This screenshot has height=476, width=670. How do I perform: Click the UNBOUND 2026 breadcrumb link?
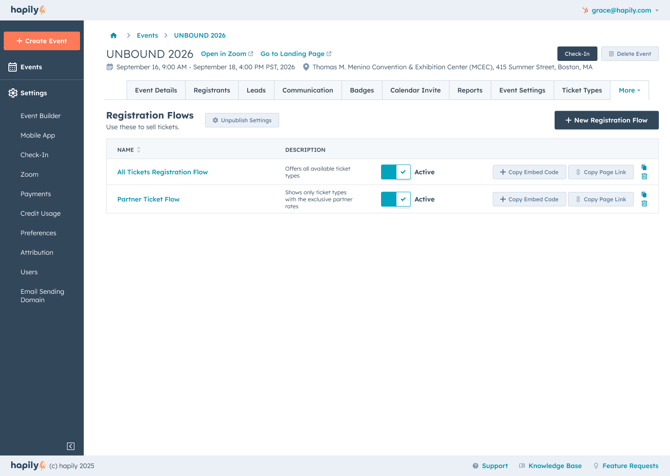[x=200, y=35]
